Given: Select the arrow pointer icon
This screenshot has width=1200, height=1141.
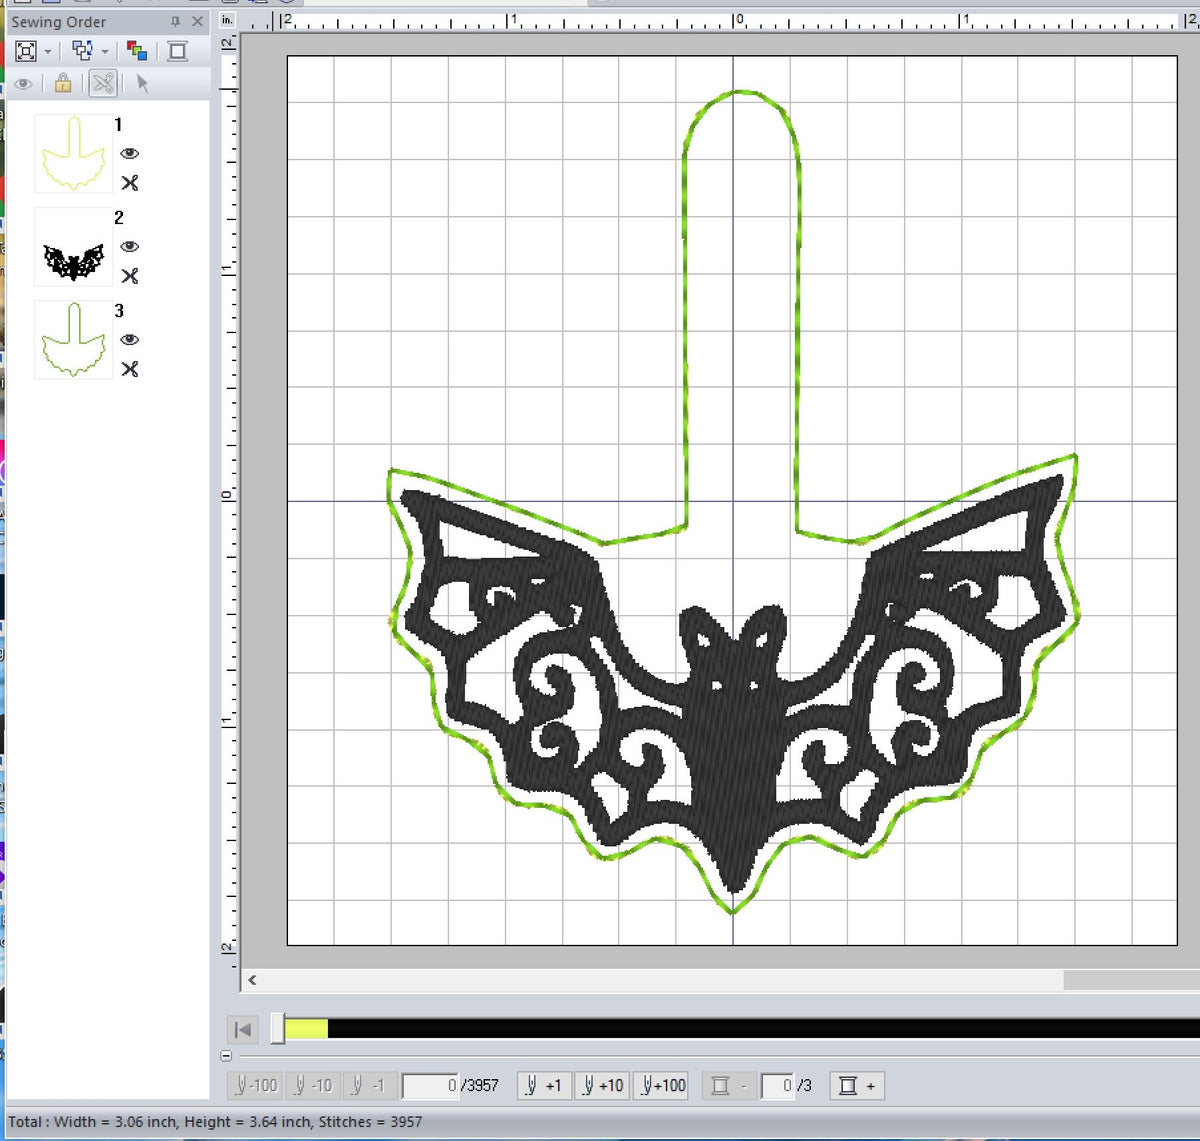Looking at the screenshot, I should coord(143,84).
